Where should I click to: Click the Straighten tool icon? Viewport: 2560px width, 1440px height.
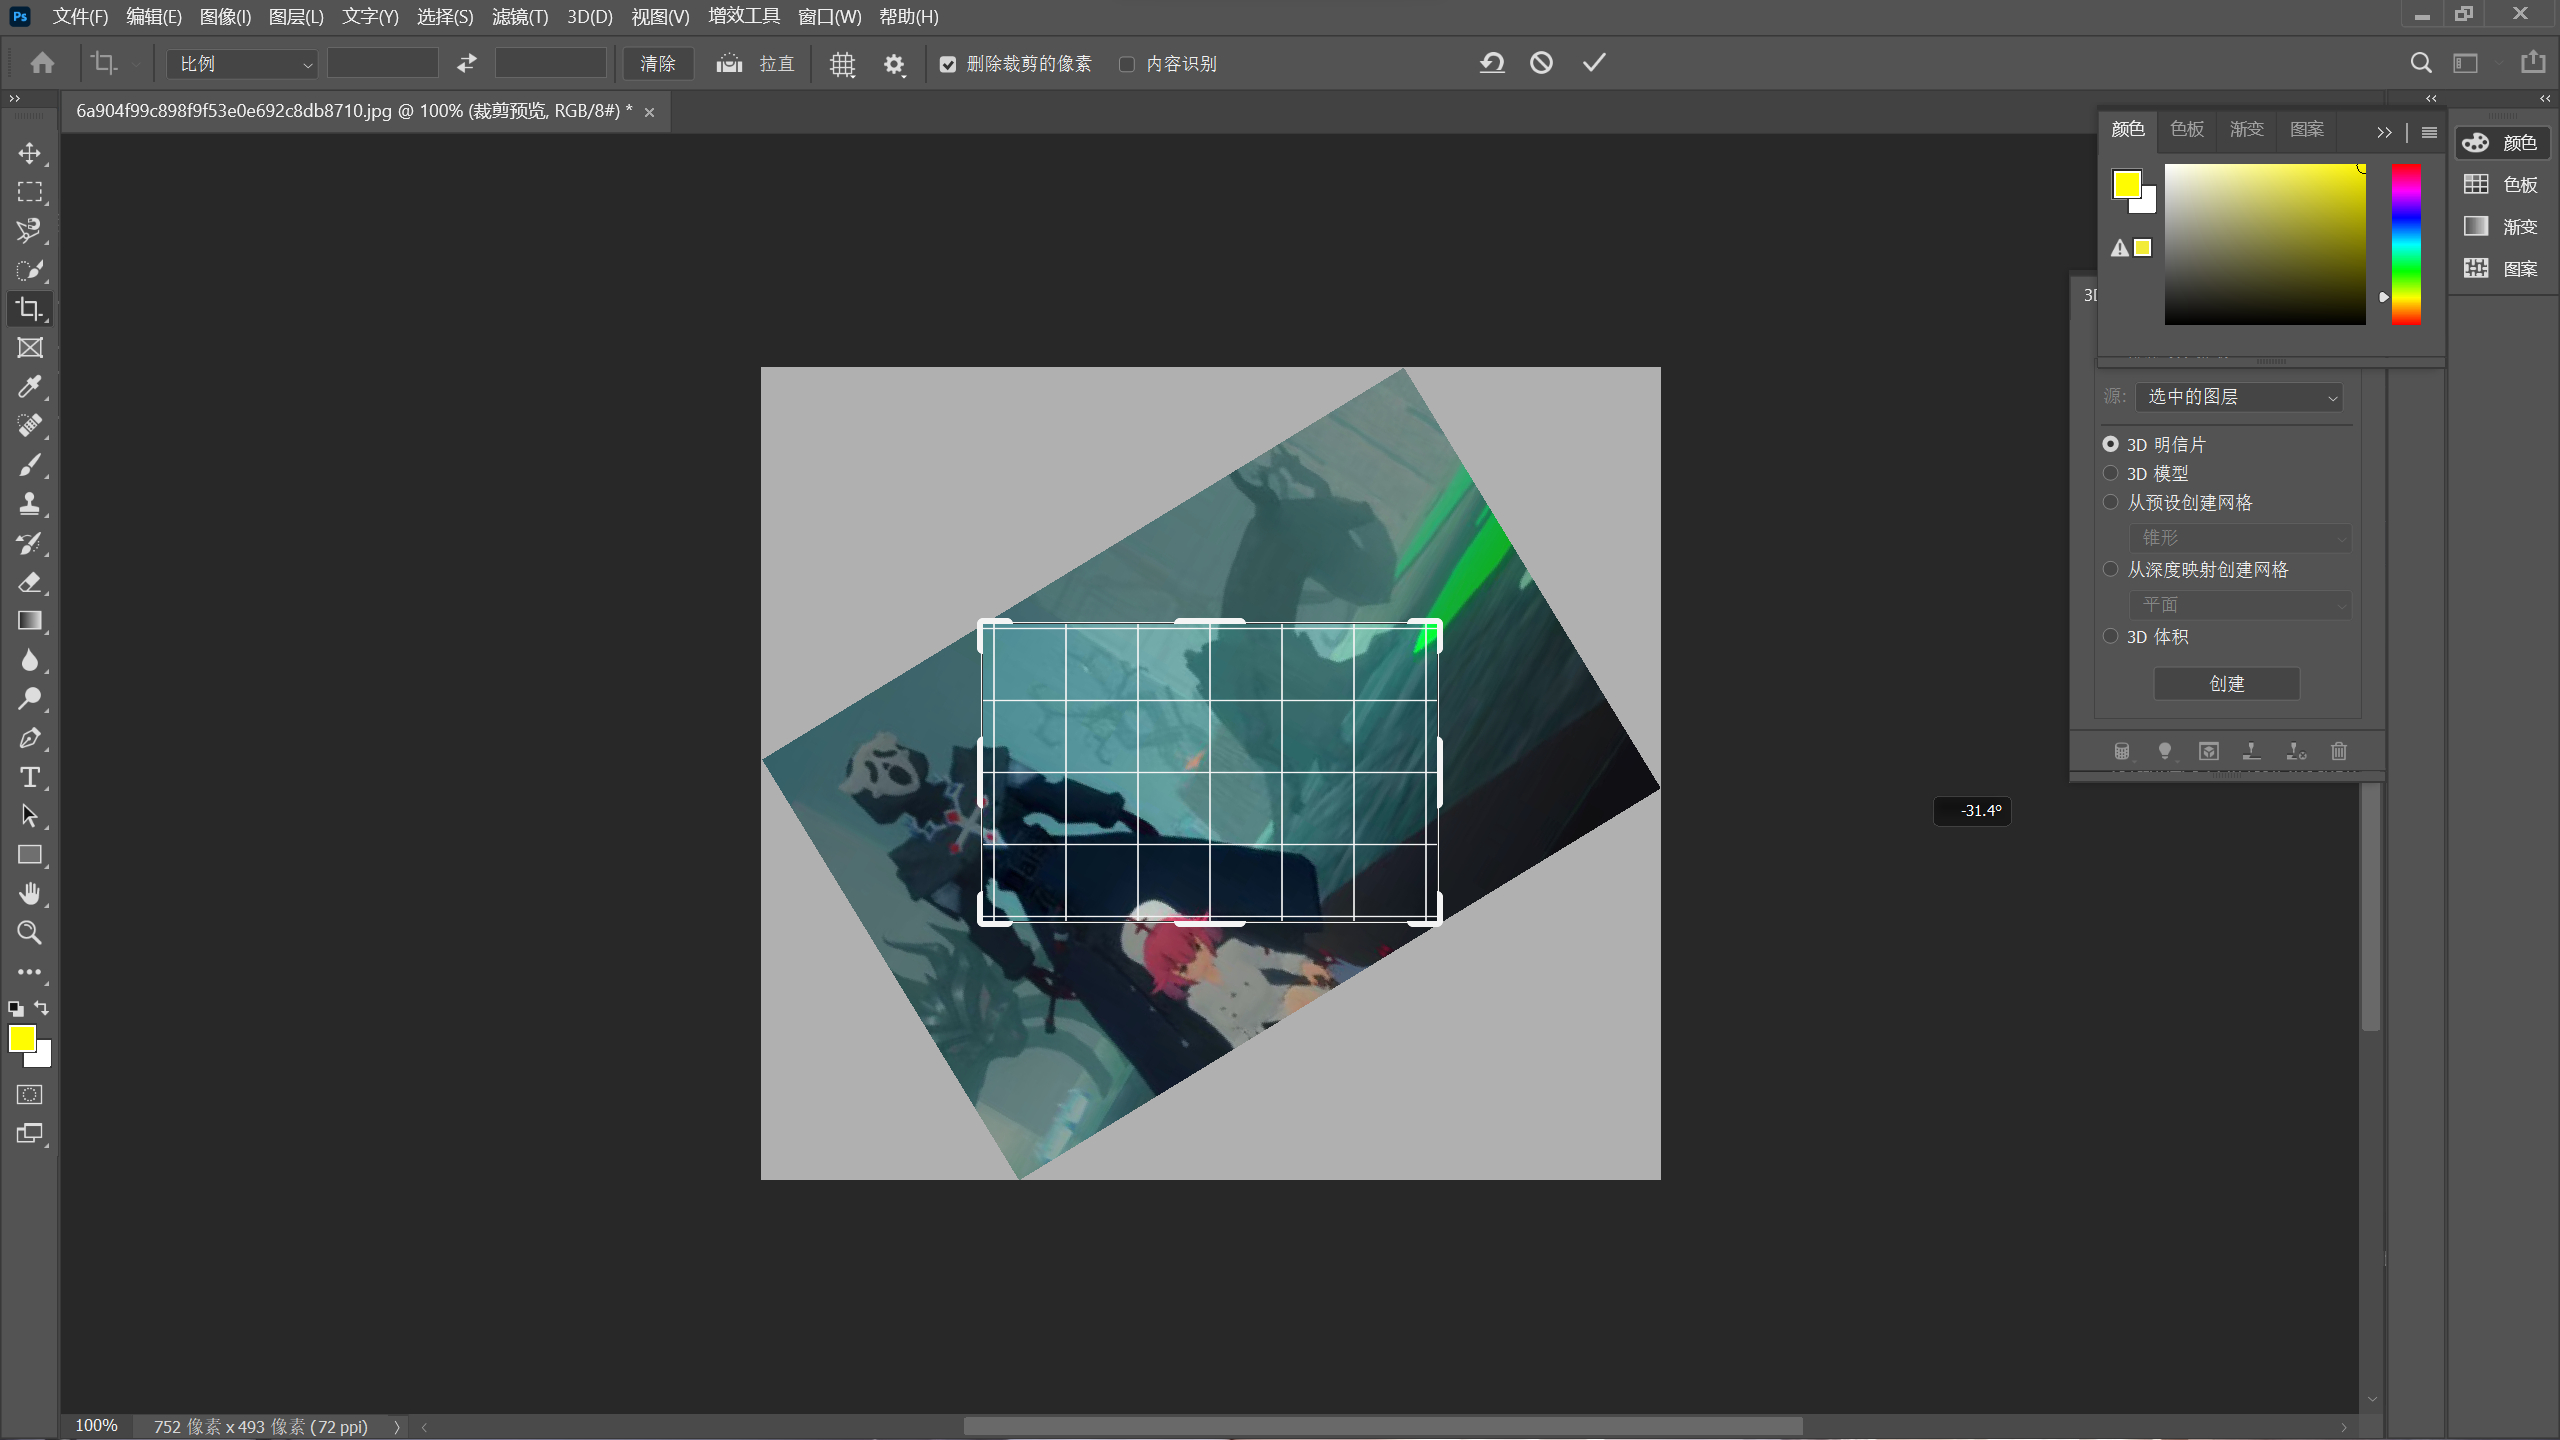729,64
